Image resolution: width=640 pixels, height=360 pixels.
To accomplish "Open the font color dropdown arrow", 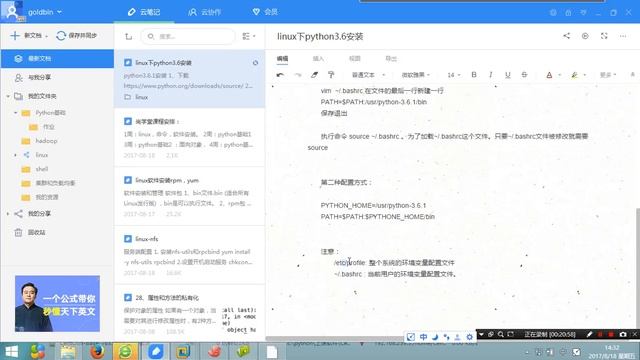I will (560, 75).
